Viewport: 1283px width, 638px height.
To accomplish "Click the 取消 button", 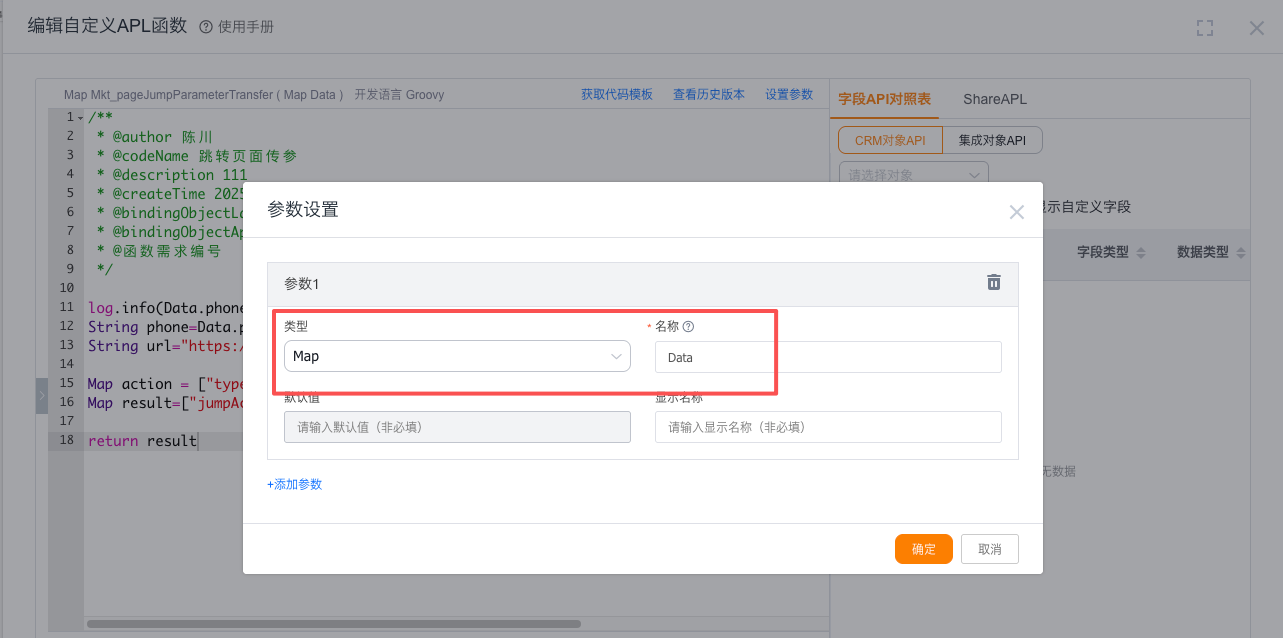I will [989, 549].
